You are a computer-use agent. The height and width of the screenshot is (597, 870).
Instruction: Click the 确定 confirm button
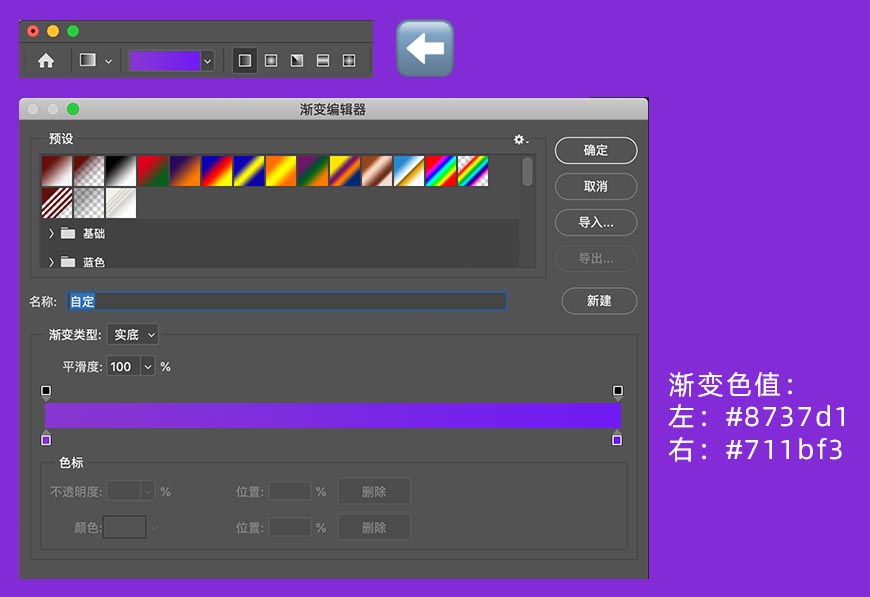(x=595, y=150)
